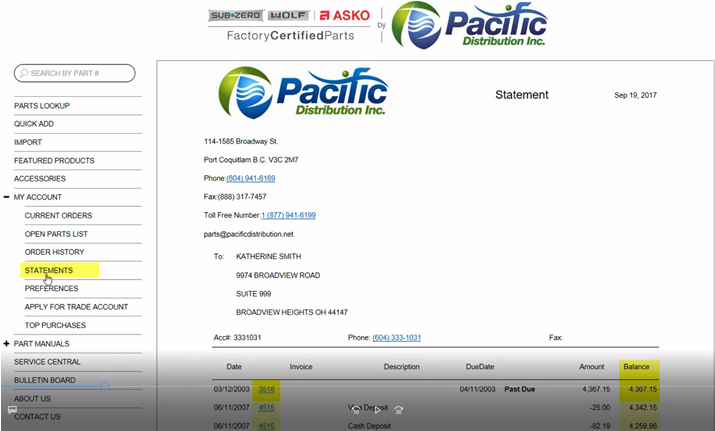Click Acc#: 3331031 text

click(237, 338)
